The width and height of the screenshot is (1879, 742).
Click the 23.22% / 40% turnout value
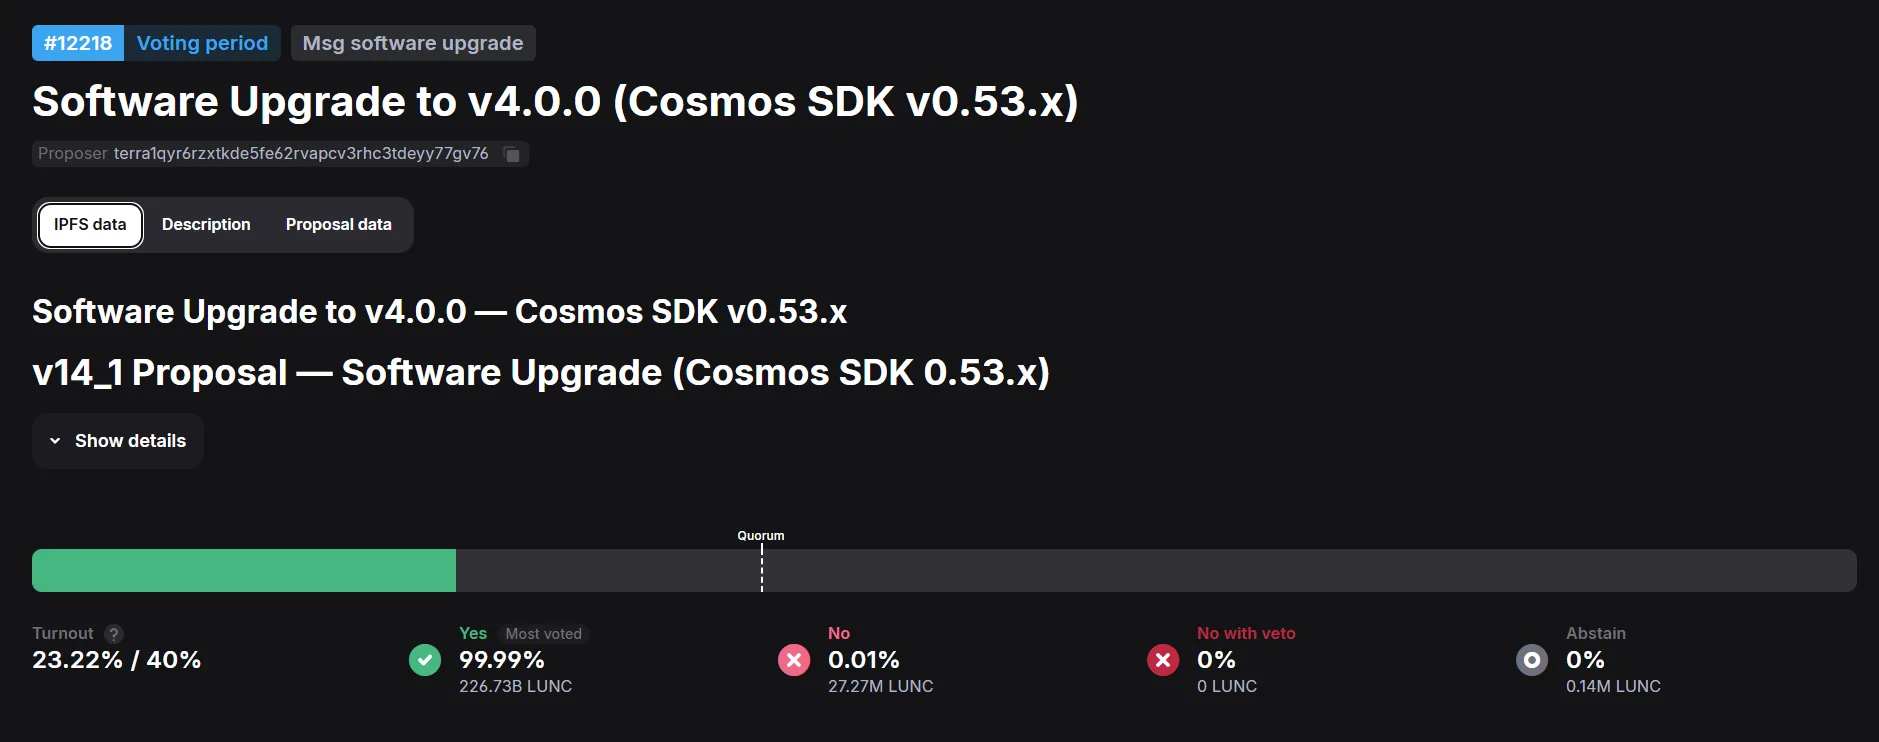coord(116,660)
